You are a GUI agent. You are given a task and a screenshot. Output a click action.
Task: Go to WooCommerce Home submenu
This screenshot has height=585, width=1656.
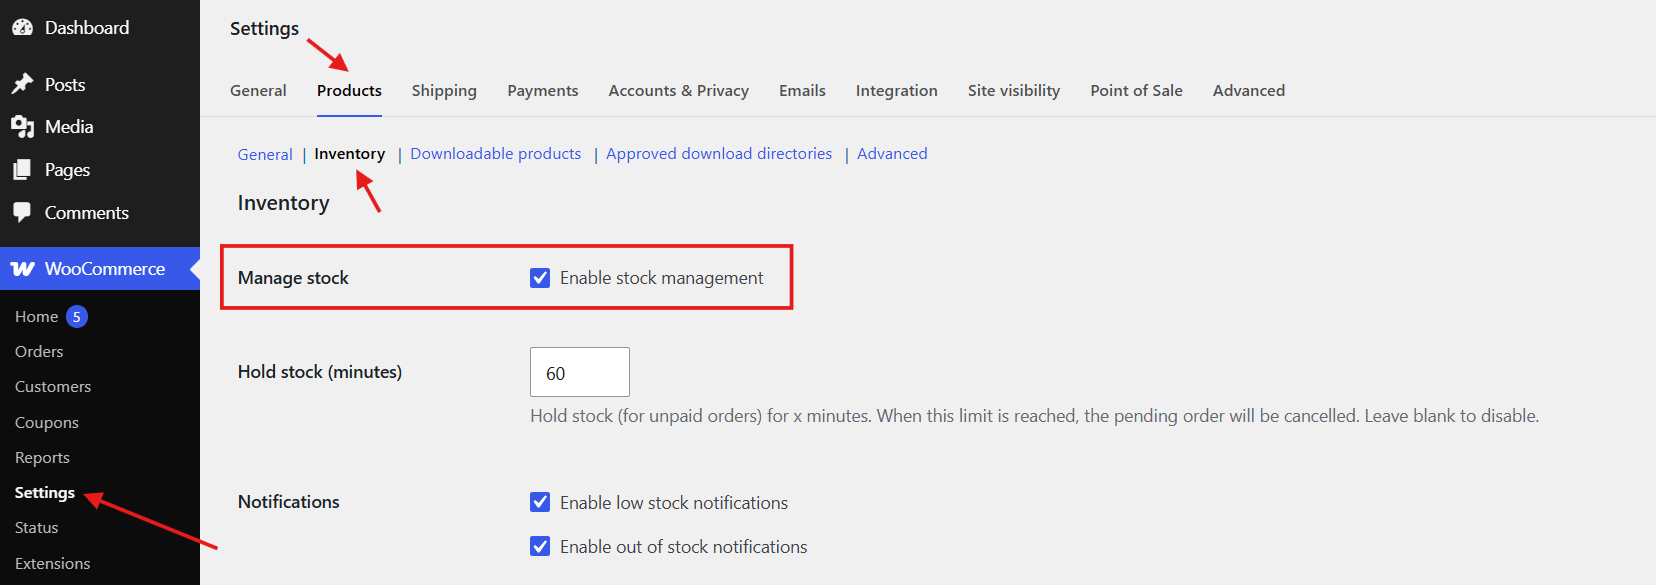pos(37,317)
